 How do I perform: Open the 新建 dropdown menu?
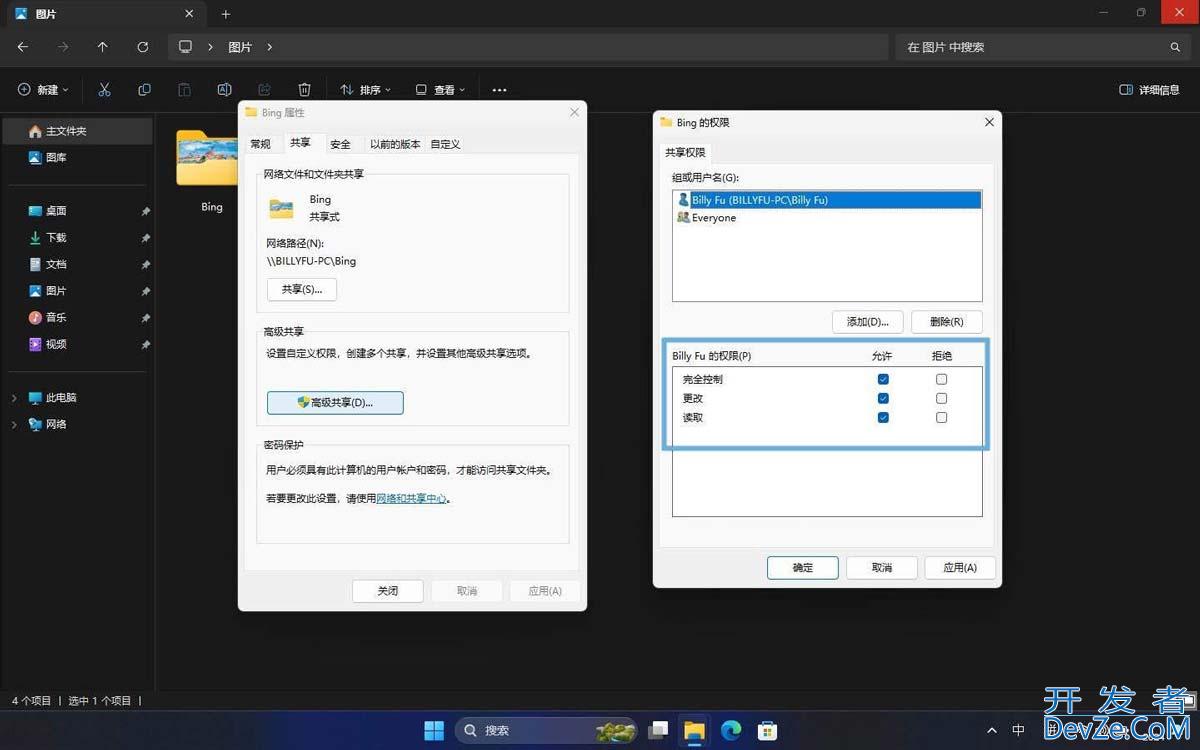point(43,90)
